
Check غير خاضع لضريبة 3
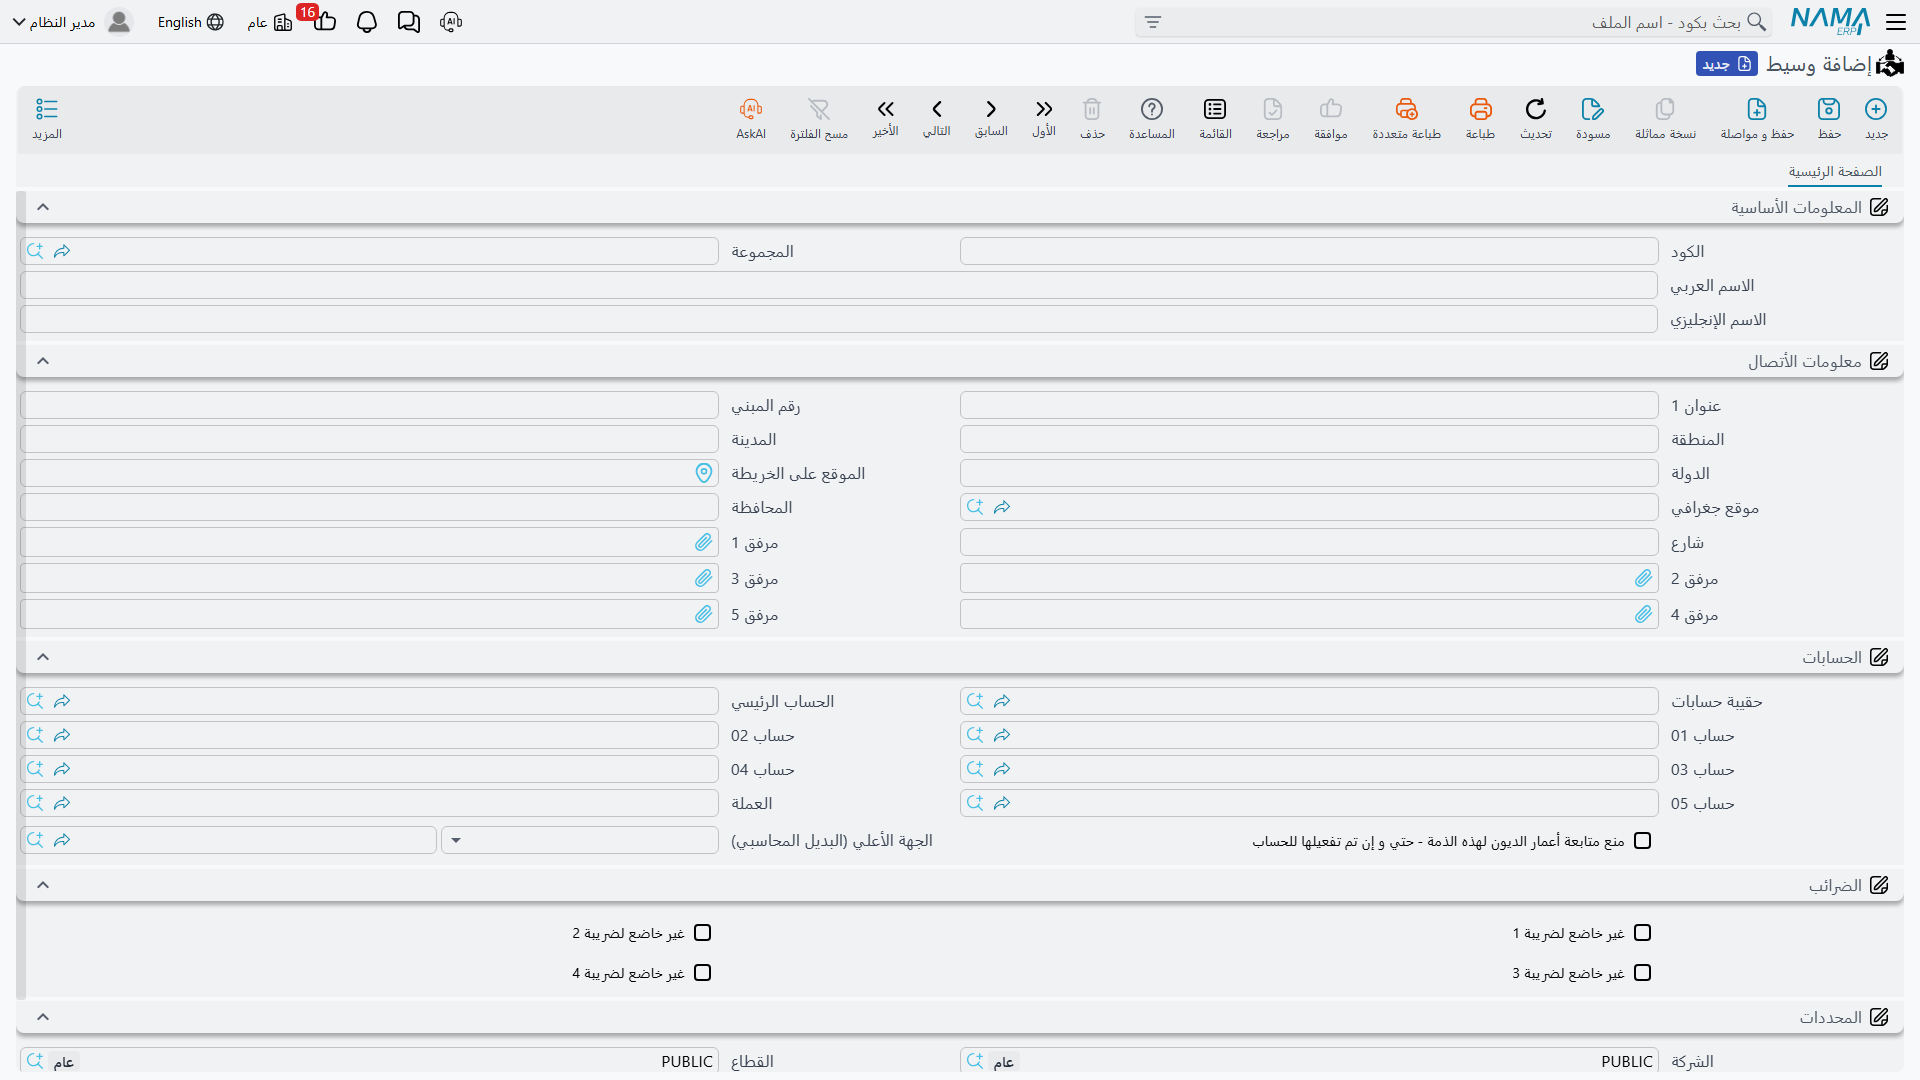1642,973
